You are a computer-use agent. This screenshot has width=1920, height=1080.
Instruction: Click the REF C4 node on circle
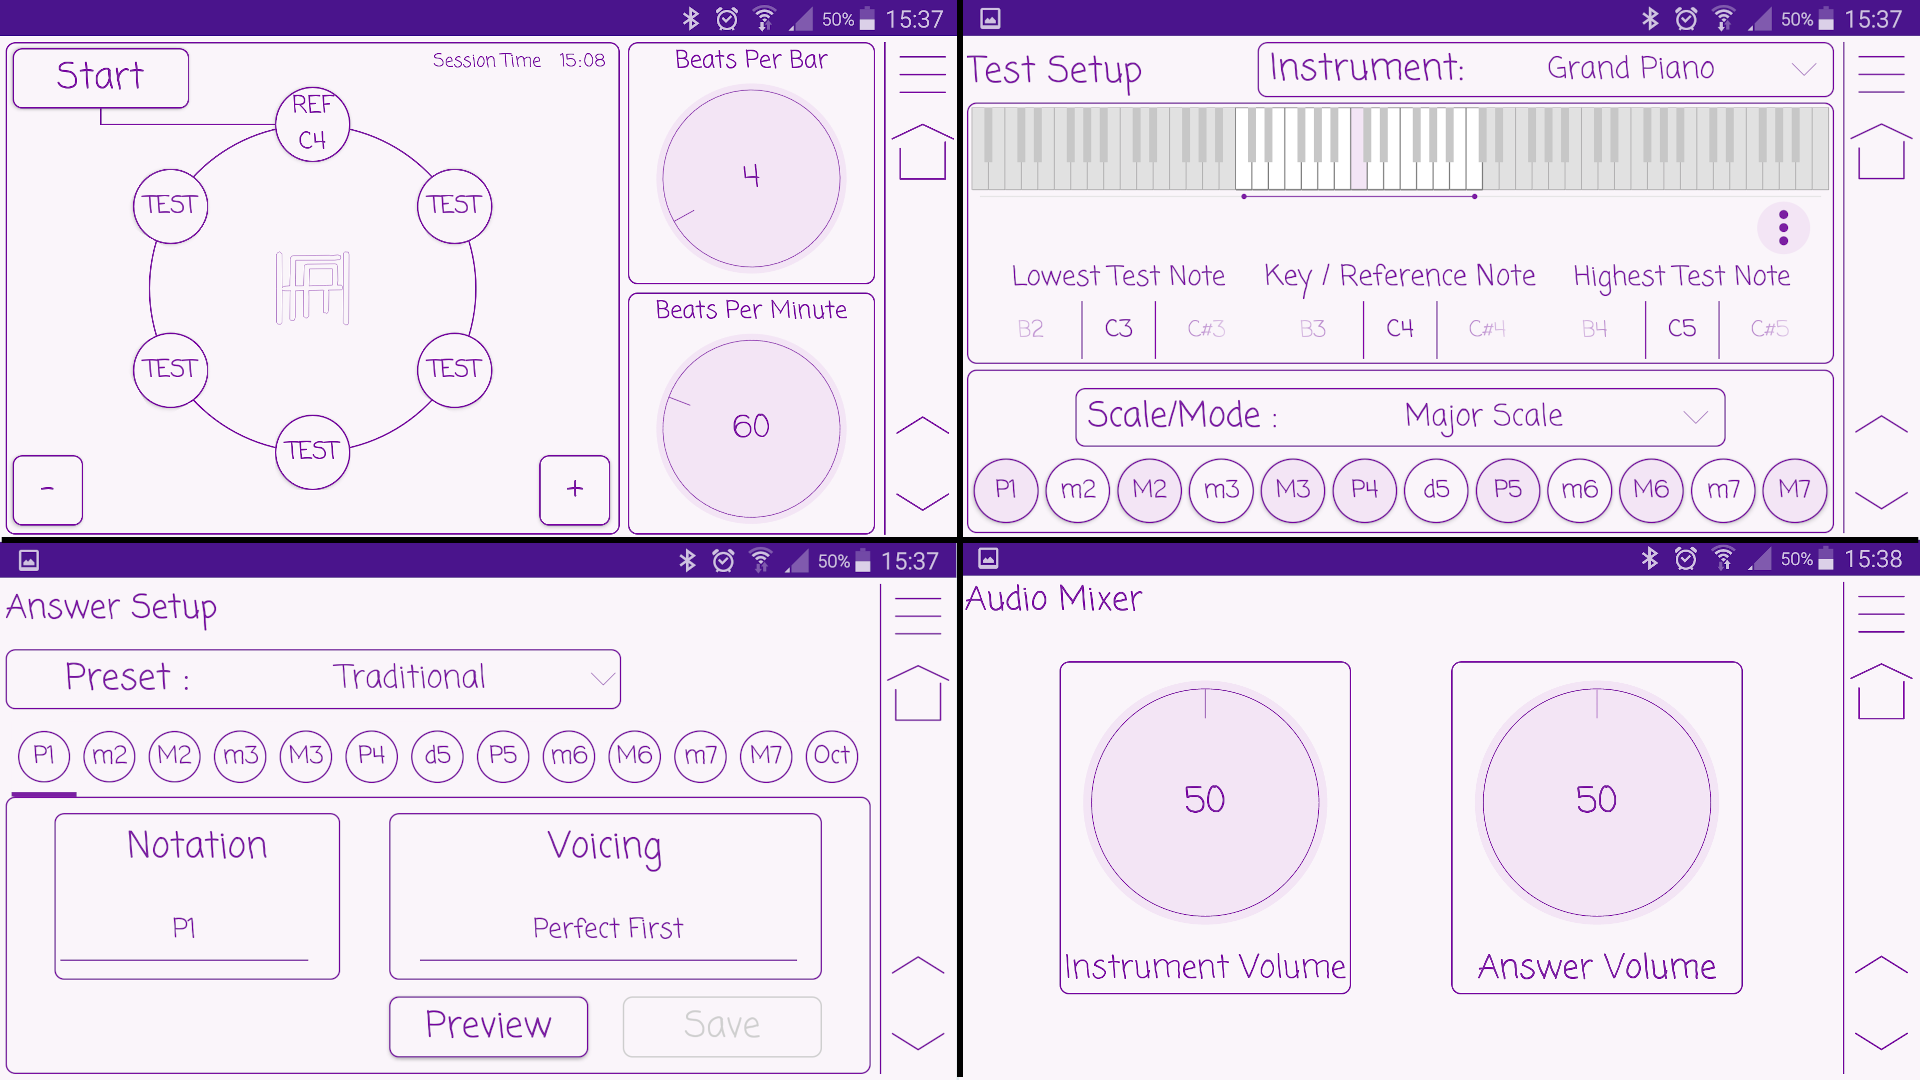click(313, 123)
